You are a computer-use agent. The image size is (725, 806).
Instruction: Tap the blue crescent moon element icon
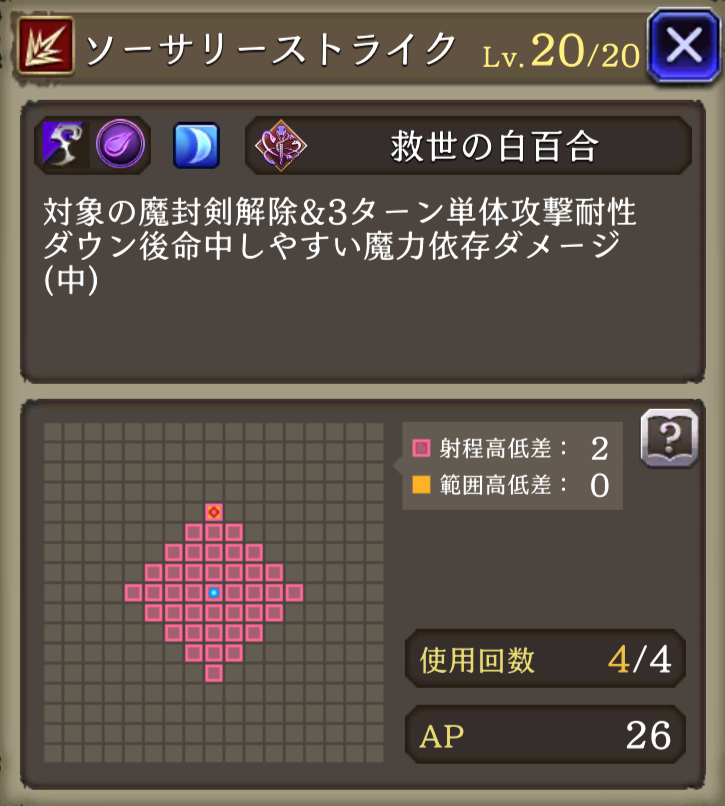tap(197, 145)
